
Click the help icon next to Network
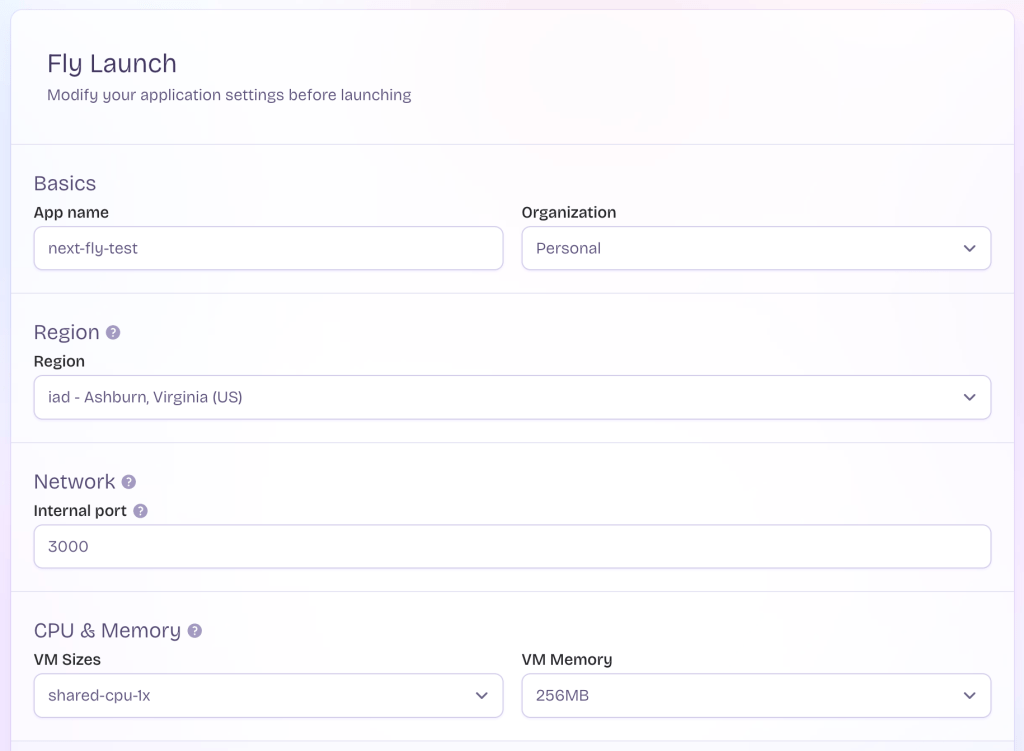point(129,482)
